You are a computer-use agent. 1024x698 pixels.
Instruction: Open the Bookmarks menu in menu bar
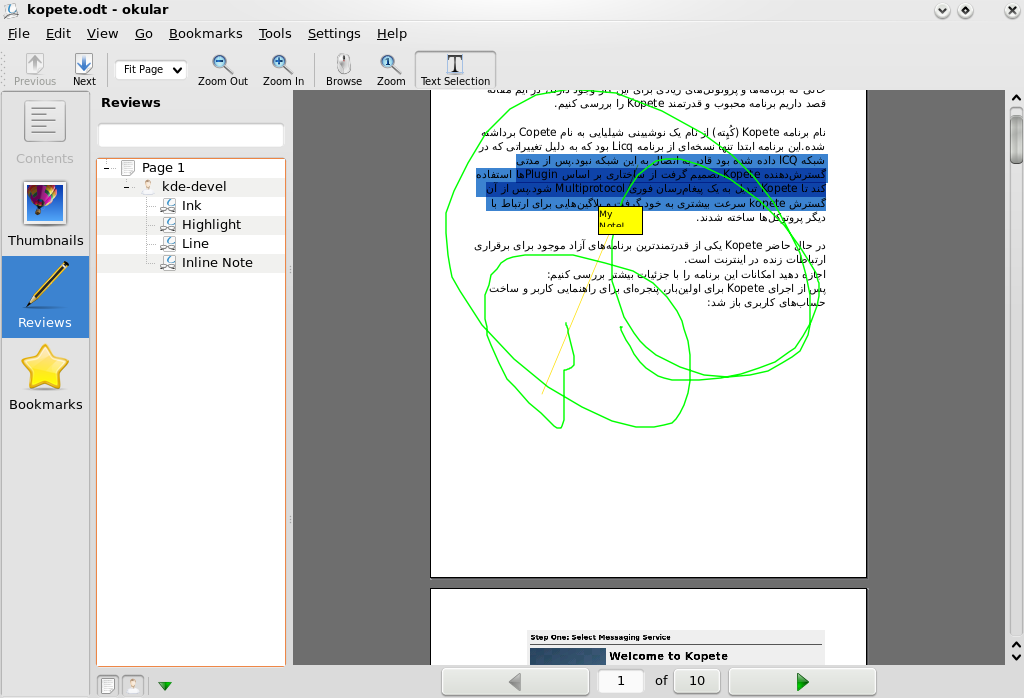click(206, 33)
